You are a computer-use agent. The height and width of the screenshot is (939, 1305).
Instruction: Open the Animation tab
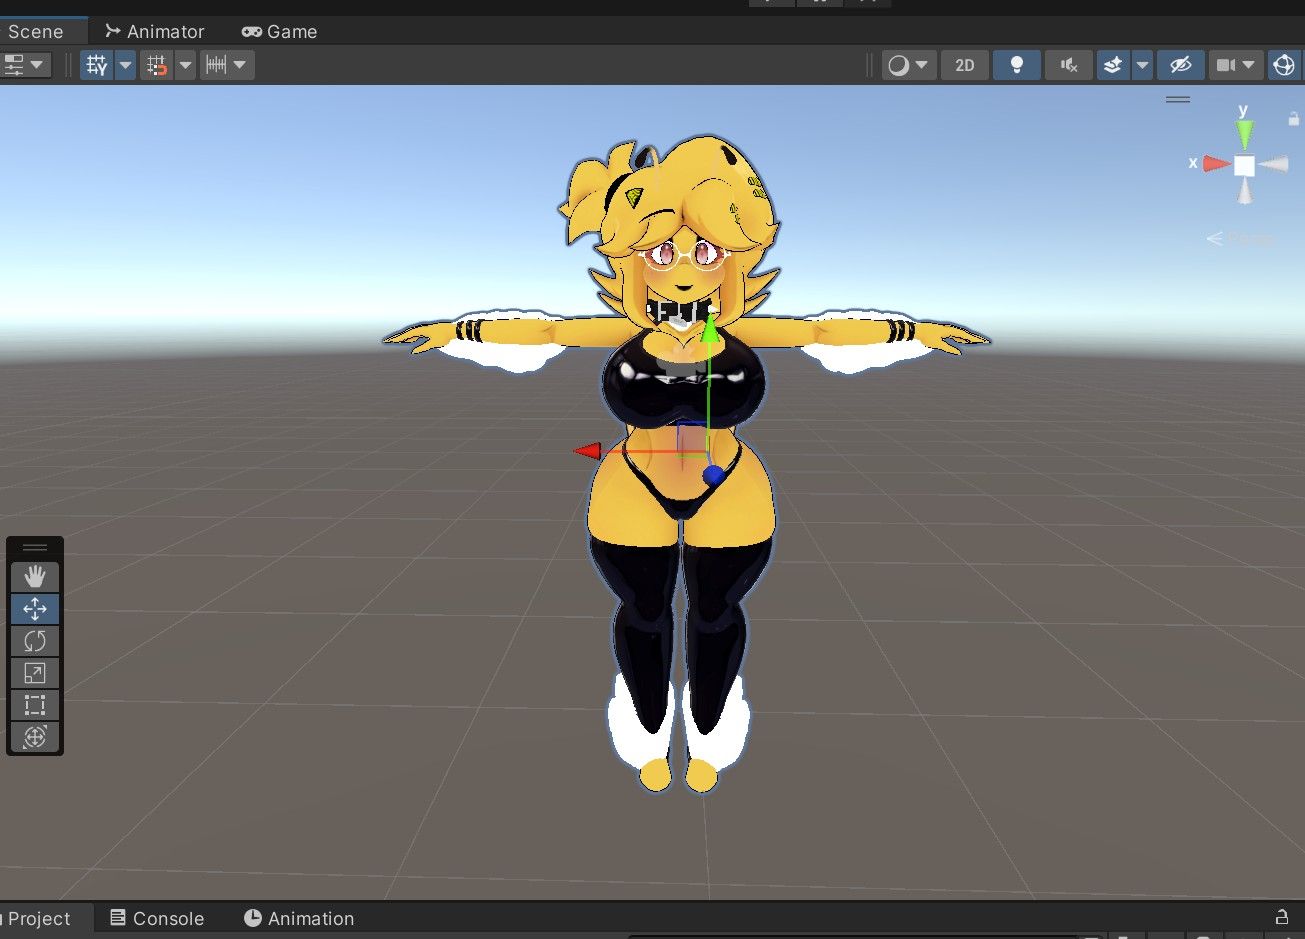(299, 918)
